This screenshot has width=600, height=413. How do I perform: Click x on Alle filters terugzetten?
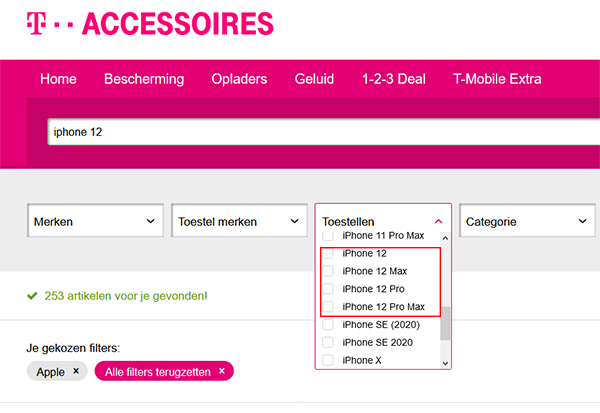pyautogui.click(x=222, y=371)
